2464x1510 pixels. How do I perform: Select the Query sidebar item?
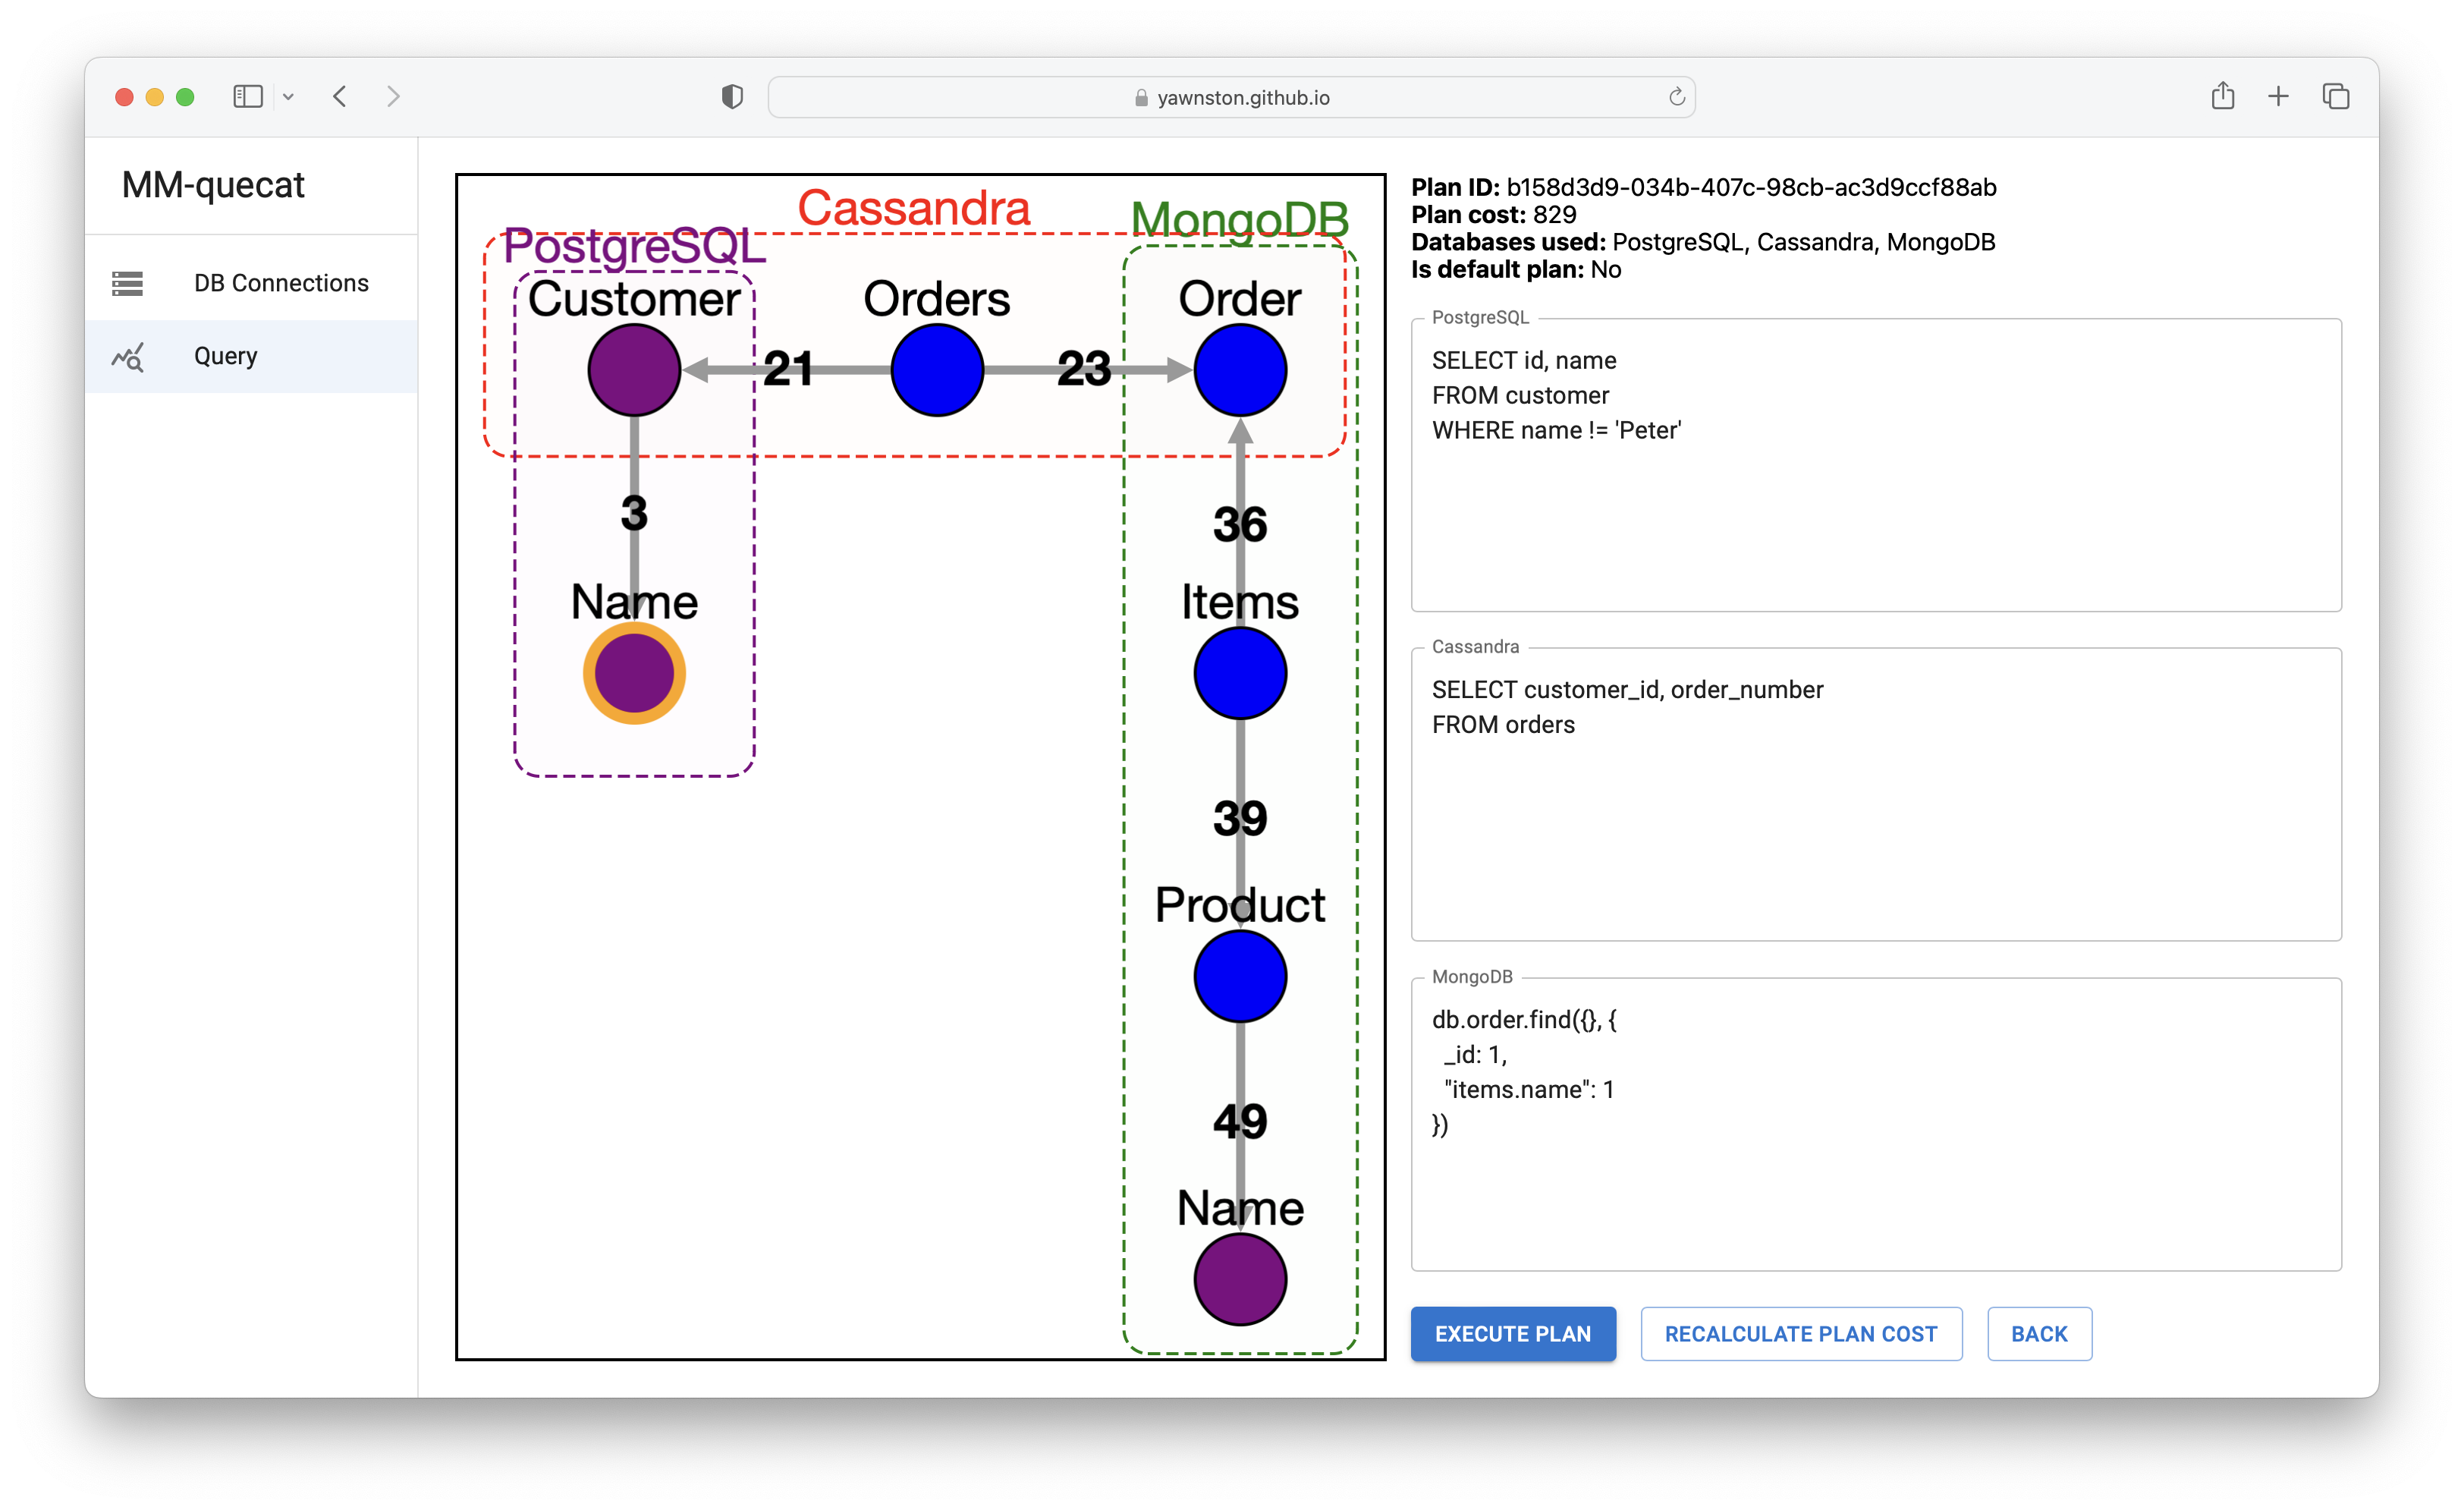pyautogui.click(x=251, y=356)
